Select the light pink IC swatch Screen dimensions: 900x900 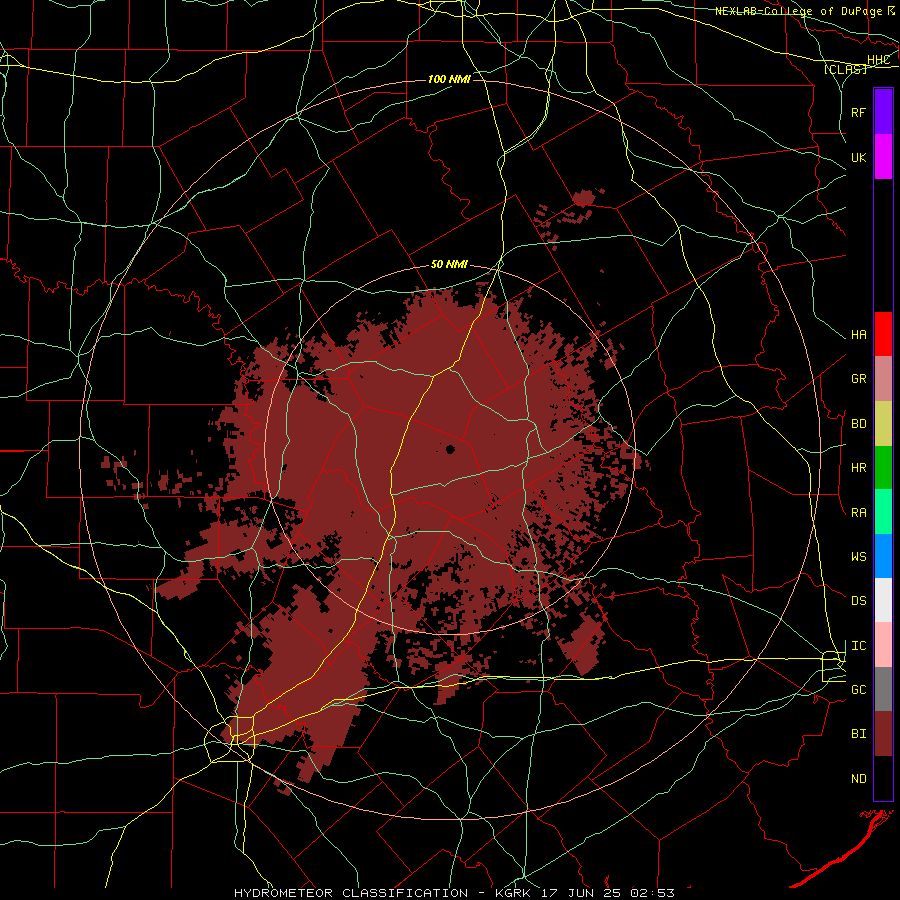(883, 645)
